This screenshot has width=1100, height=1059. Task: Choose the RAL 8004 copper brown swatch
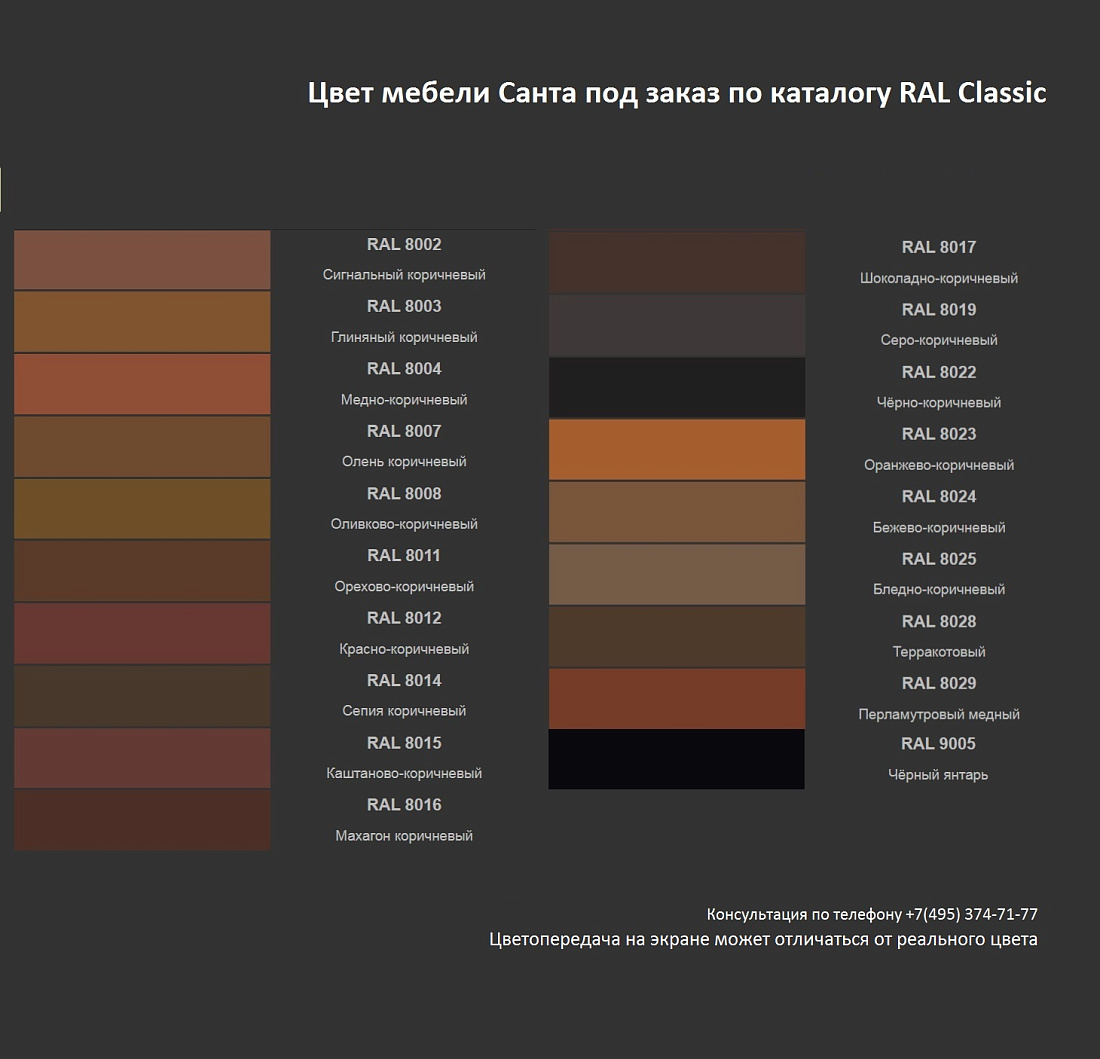[x=142, y=384]
